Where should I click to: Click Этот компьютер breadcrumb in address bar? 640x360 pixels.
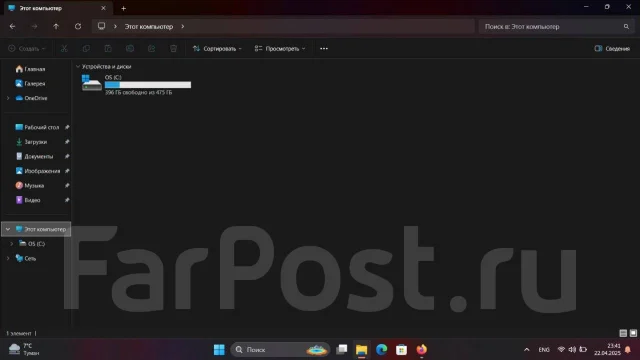pos(149,27)
